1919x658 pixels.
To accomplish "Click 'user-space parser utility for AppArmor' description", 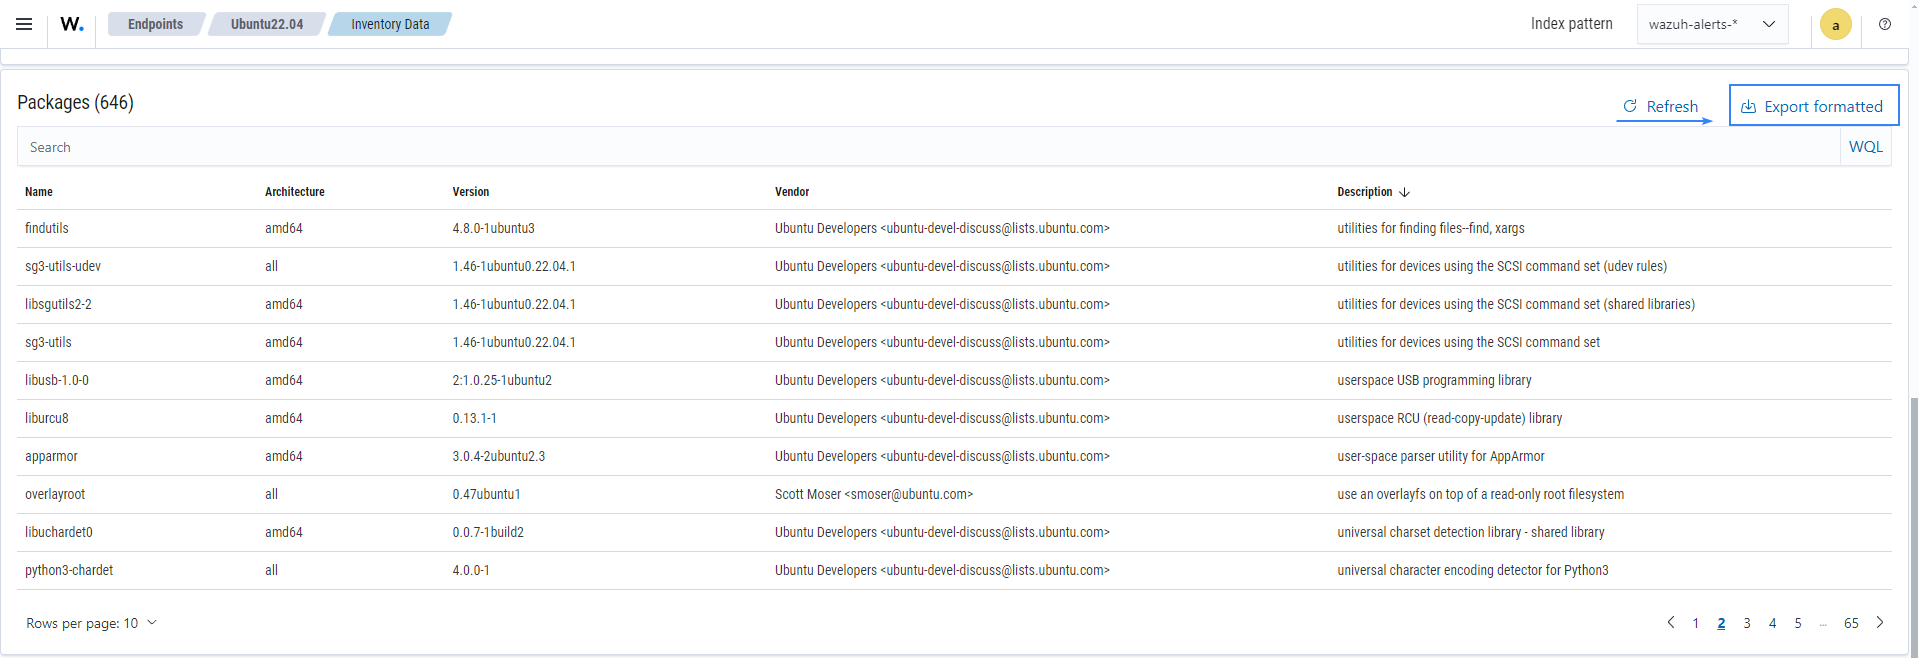I will tap(1441, 457).
